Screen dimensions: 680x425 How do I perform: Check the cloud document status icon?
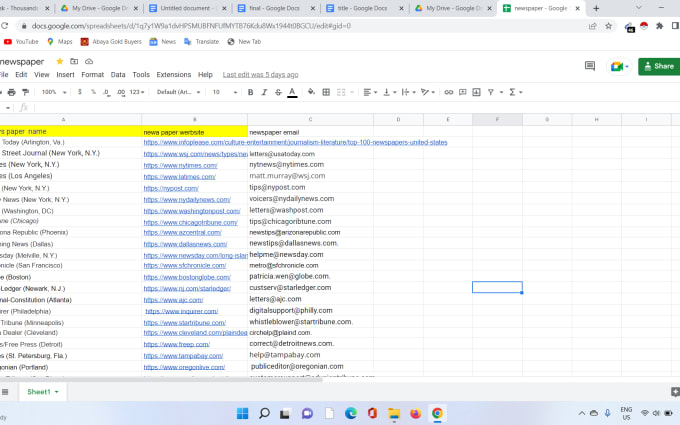pyautogui.click(x=89, y=61)
